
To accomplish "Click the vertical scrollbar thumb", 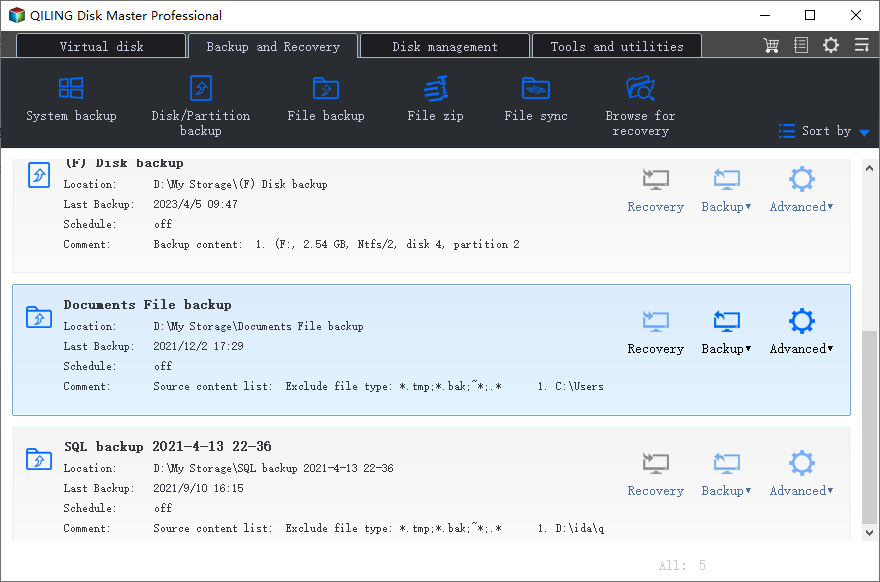I will (869, 427).
